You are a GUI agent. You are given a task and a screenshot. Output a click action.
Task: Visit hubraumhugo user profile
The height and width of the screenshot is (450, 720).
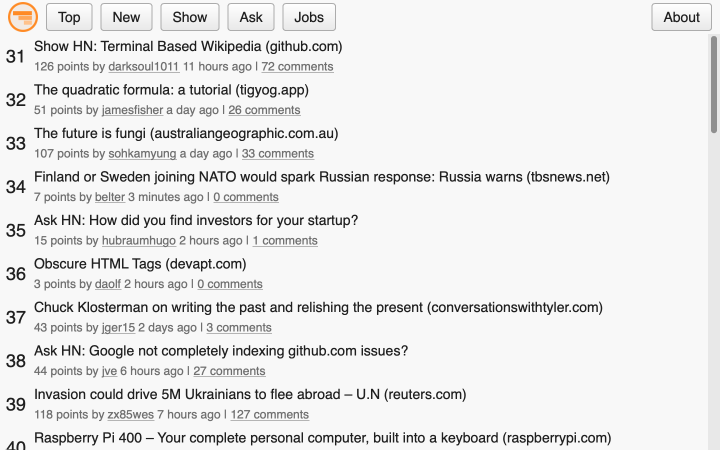[139, 241]
